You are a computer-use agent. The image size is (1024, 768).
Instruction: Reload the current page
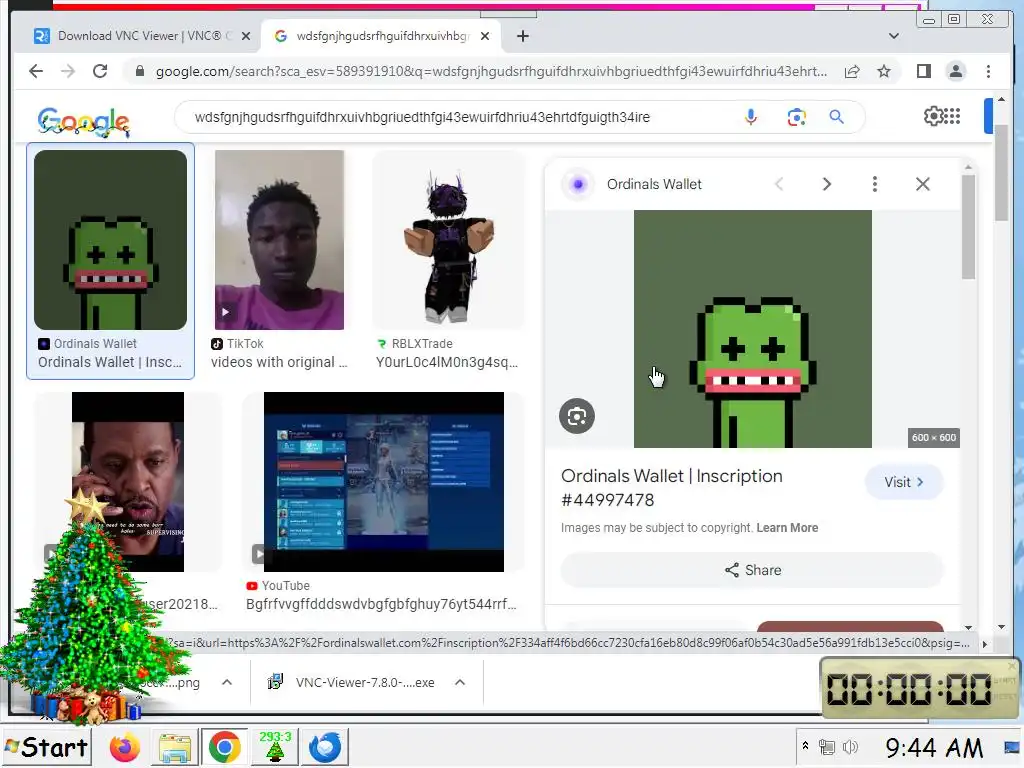(100, 71)
